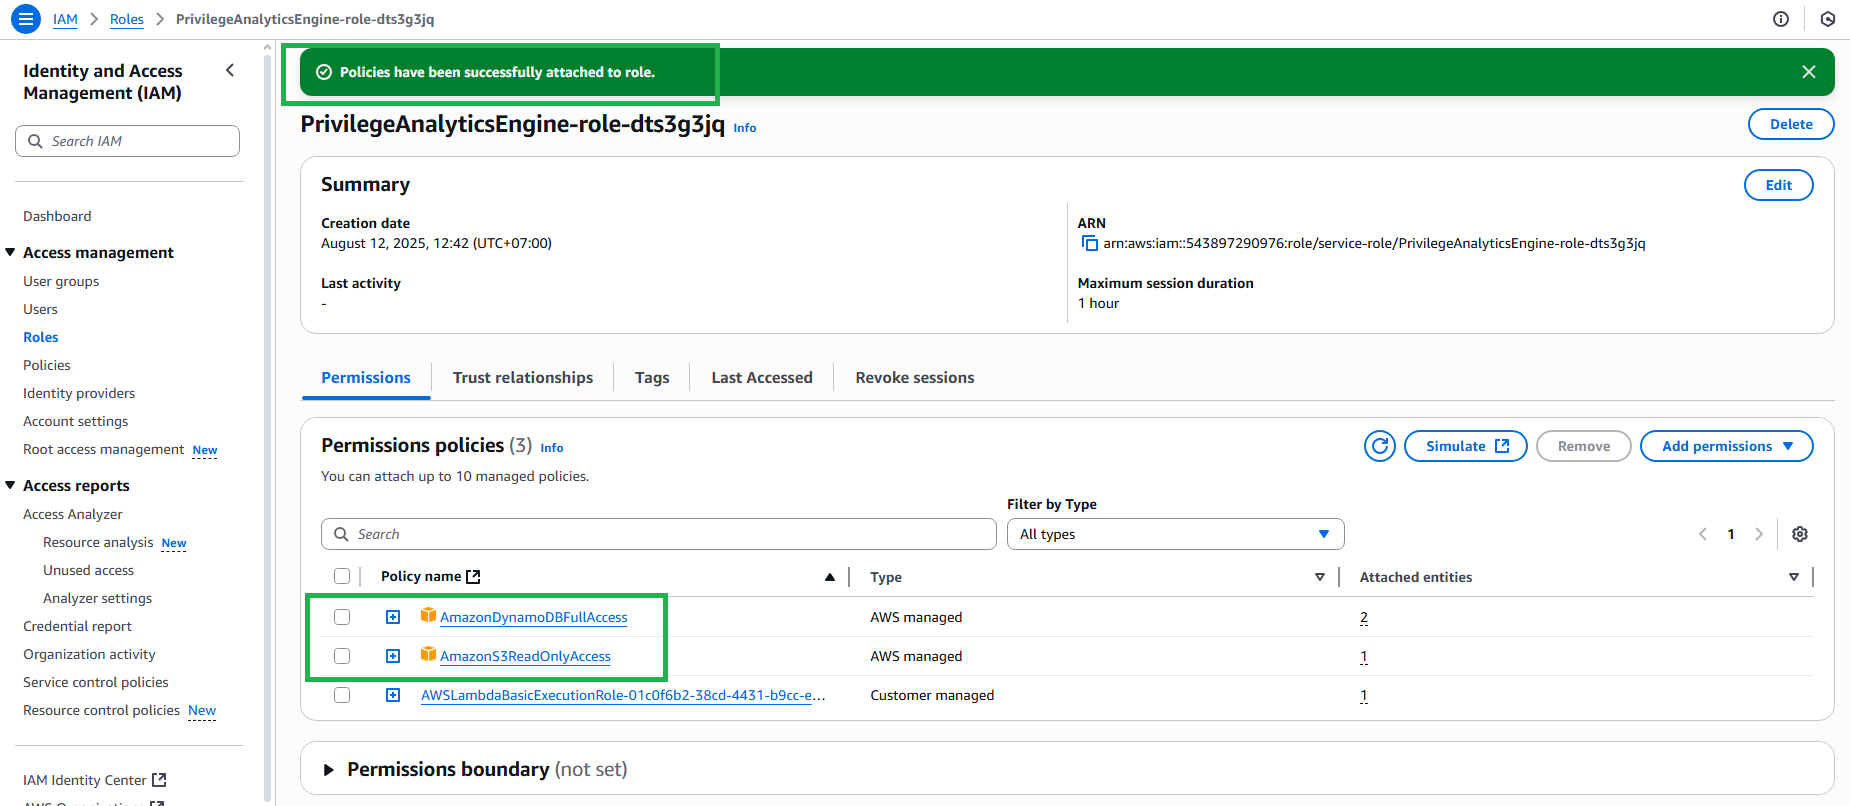Sort by Policy name ascending arrow
This screenshot has width=1850, height=806.
(x=830, y=577)
